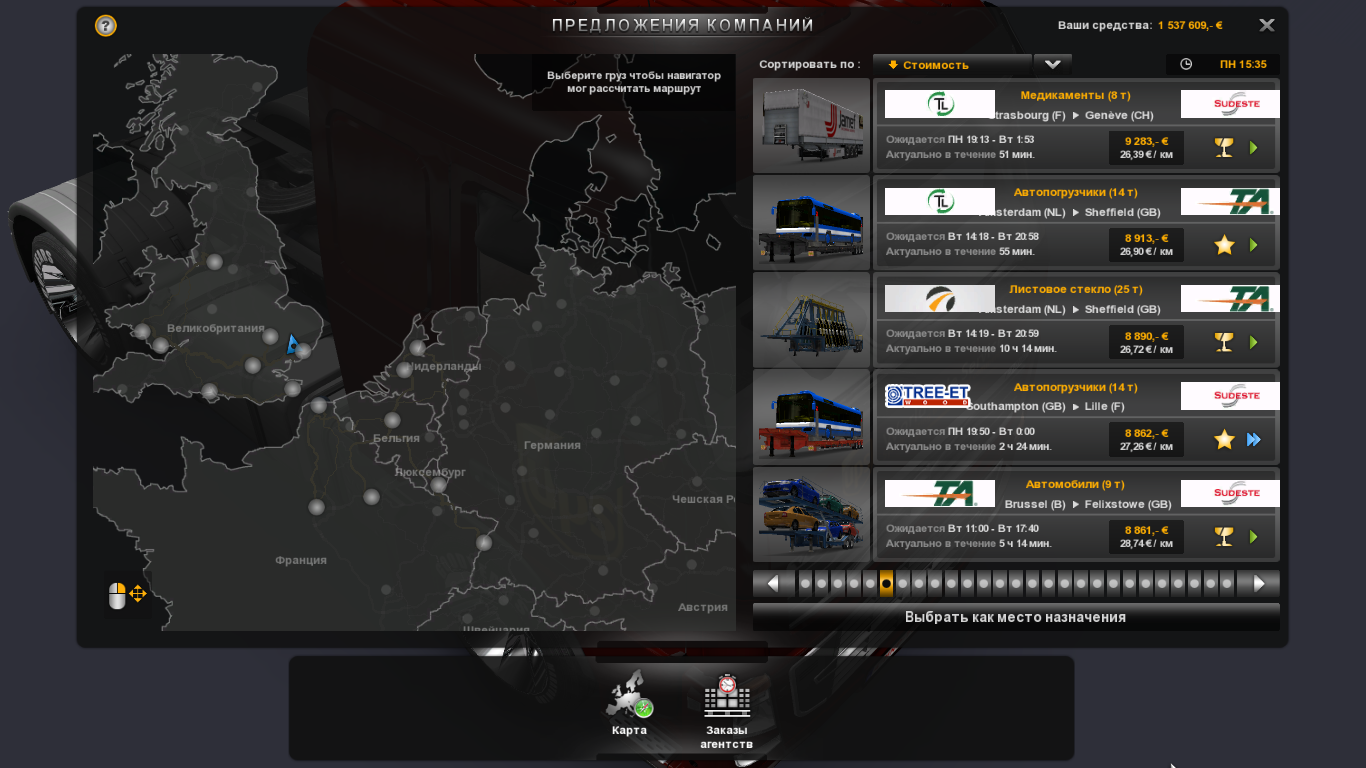Viewport: 1366px width, 768px height.
Task: Click Sudeste logo in Southampton to Lille job
Action: click(x=1230, y=396)
